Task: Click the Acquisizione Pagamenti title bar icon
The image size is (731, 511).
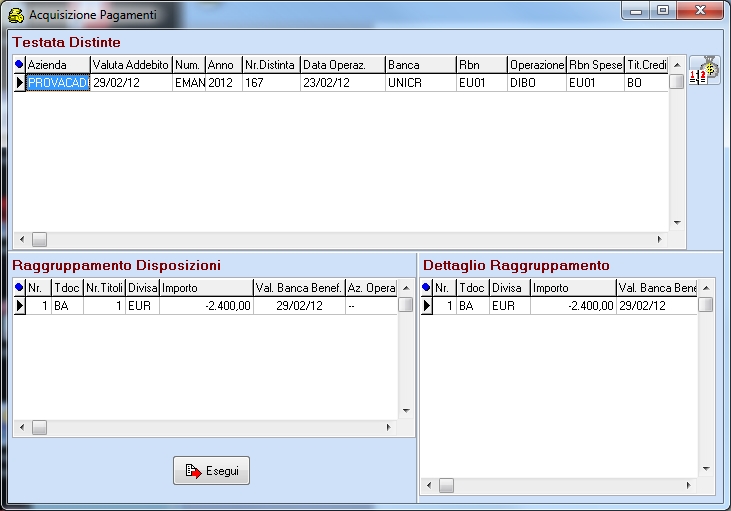Action: coord(16,15)
